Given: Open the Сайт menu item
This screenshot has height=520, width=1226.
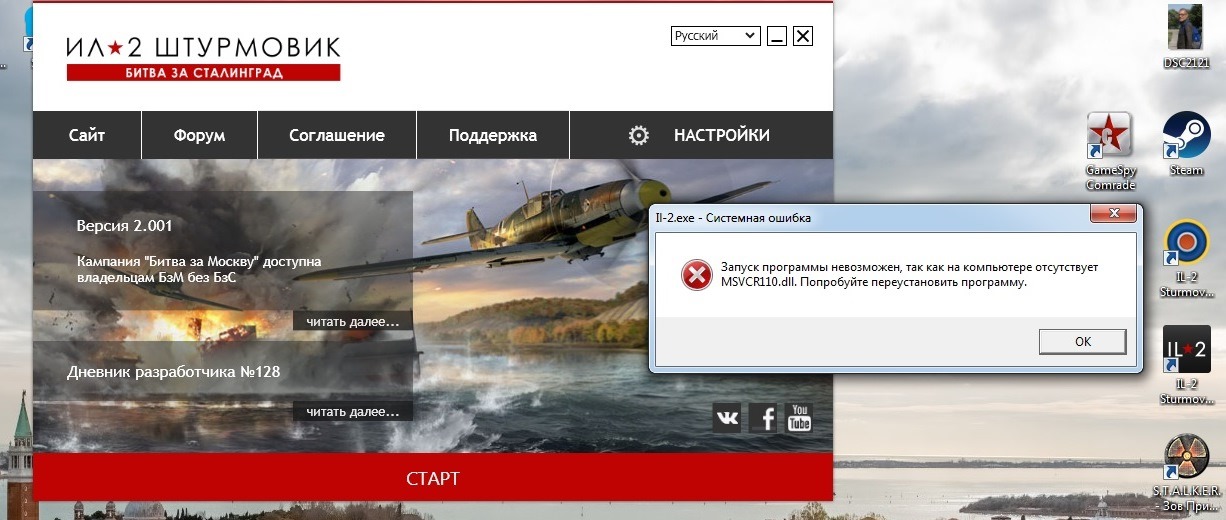Looking at the screenshot, I should [x=87, y=135].
